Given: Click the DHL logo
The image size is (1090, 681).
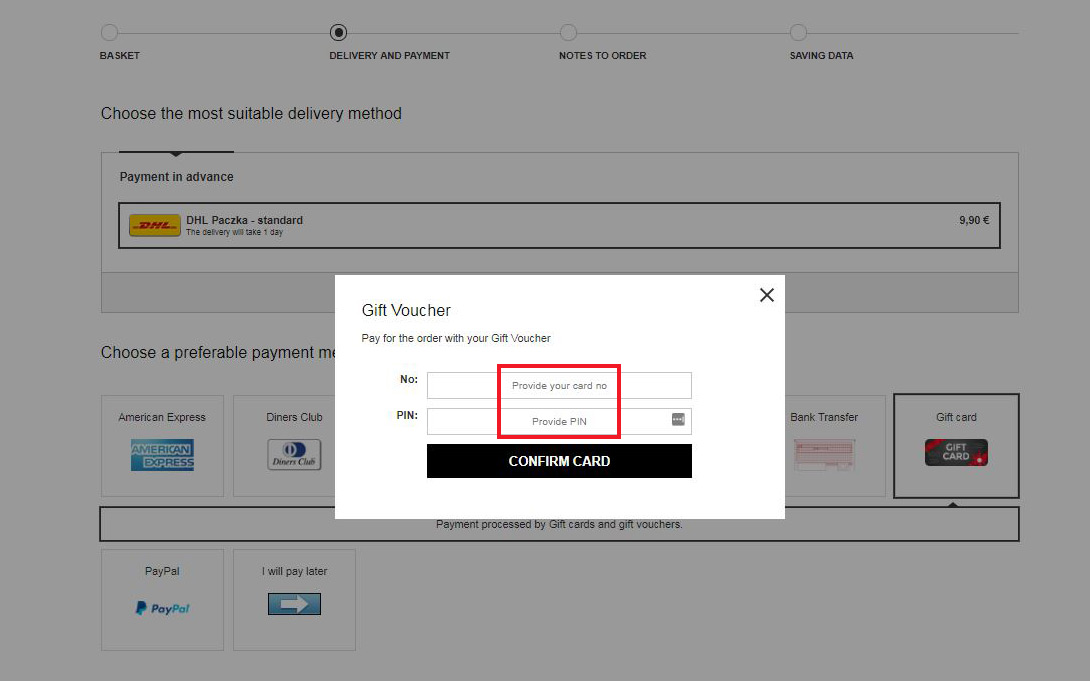Looking at the screenshot, I should tap(154, 225).
